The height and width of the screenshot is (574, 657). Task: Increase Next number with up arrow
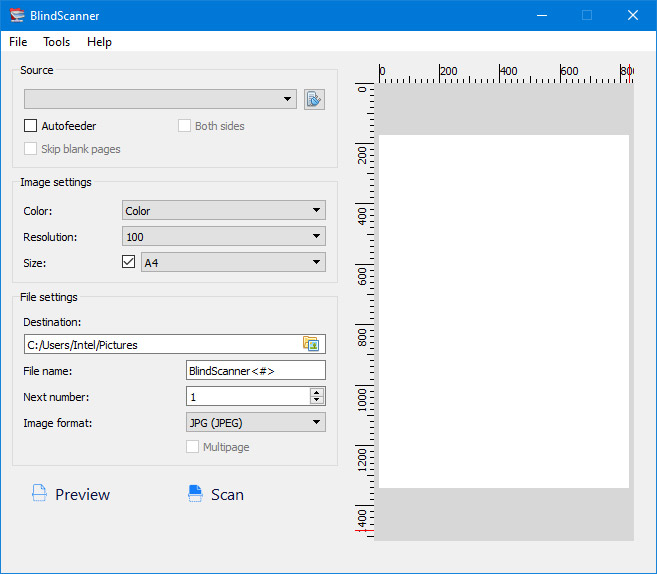click(317, 392)
